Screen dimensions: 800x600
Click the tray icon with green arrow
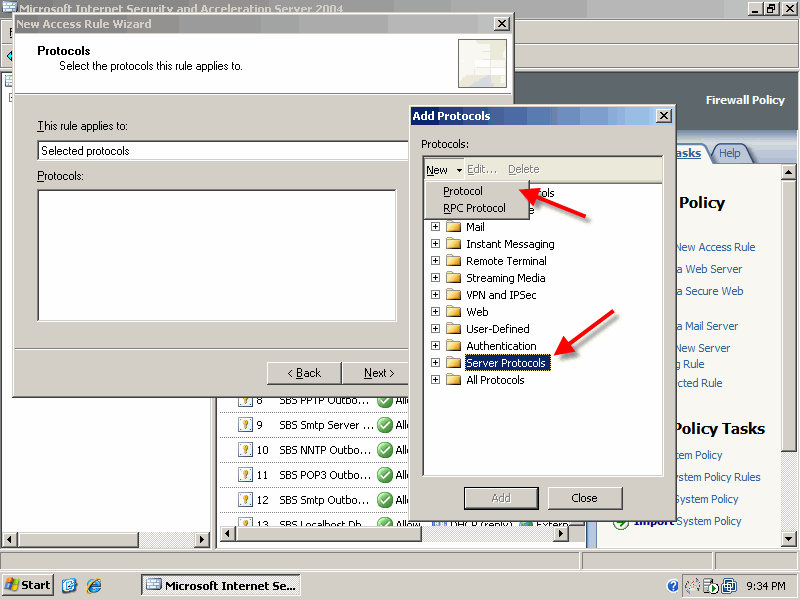711,586
